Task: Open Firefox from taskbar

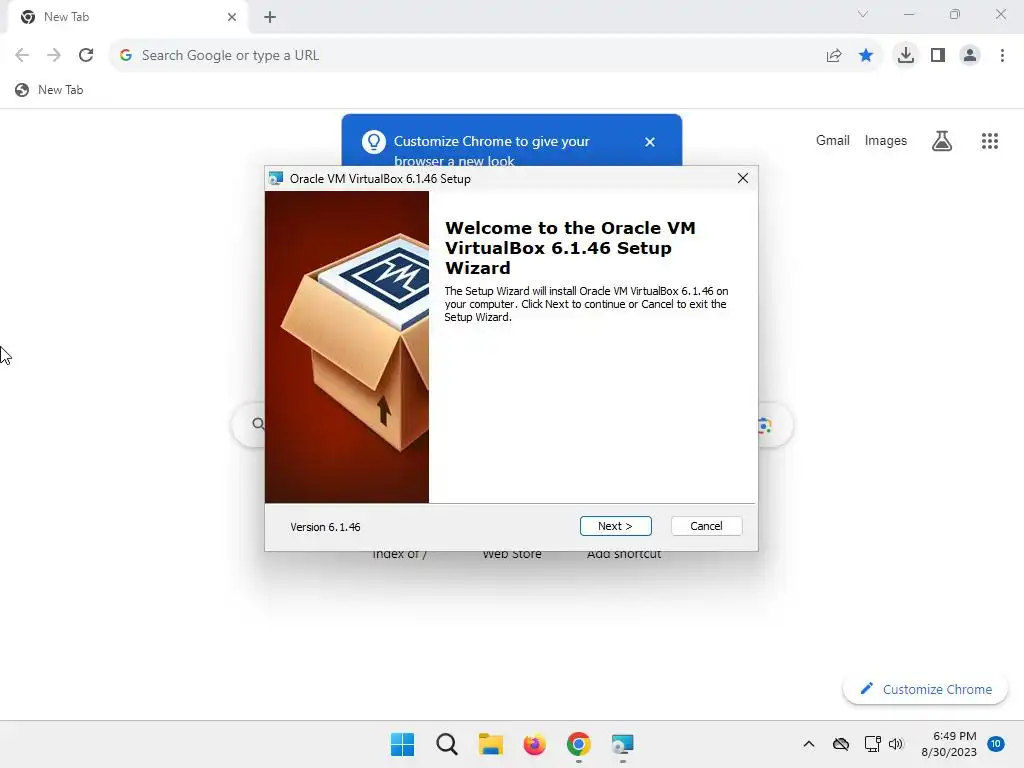Action: pos(534,744)
